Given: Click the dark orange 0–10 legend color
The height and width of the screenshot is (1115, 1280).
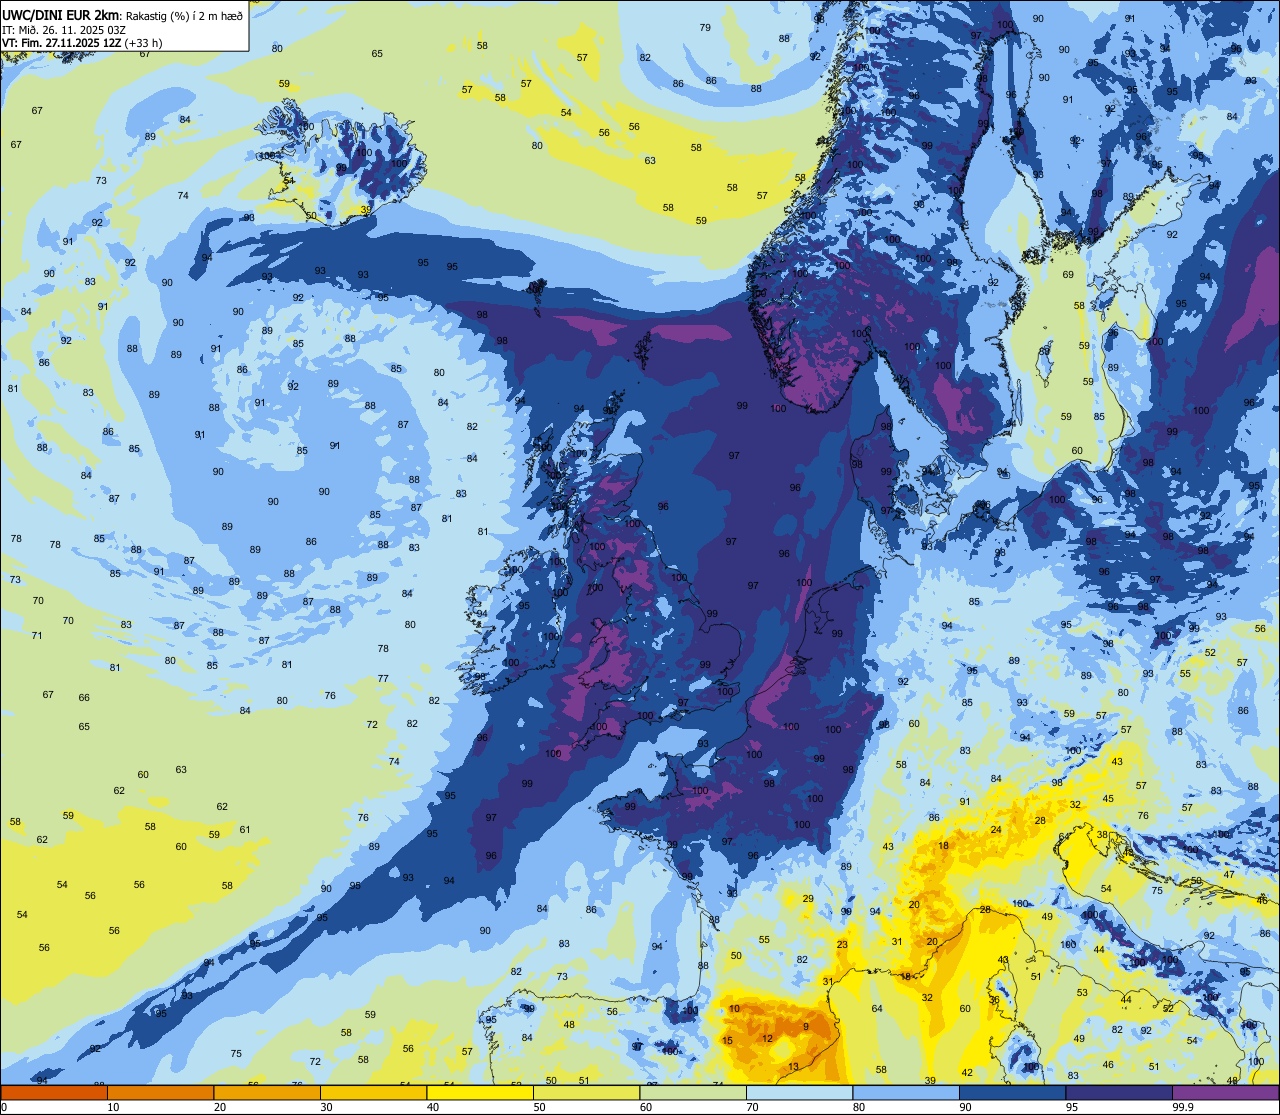Looking at the screenshot, I should tap(54, 1092).
